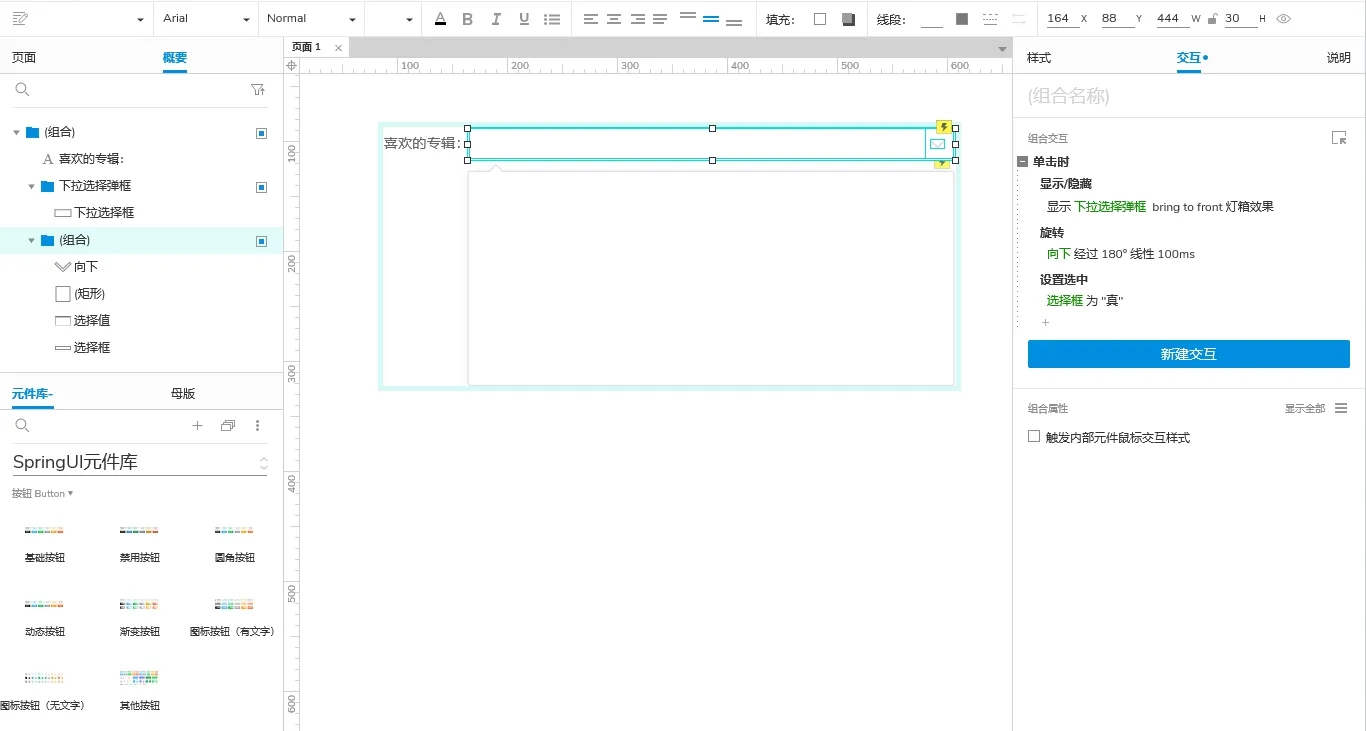Toggle bold formatting
Screen dimensions: 1366x731
pos(468,19)
